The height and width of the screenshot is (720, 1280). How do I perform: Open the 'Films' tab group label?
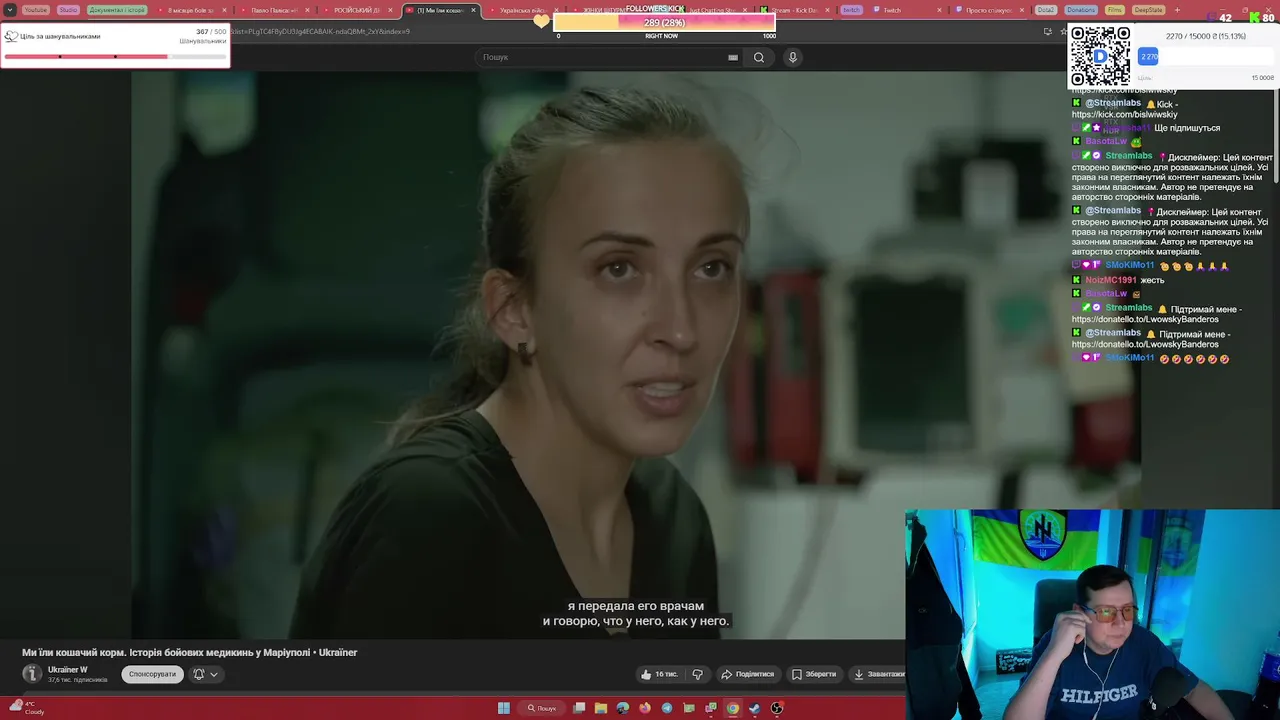[1115, 10]
